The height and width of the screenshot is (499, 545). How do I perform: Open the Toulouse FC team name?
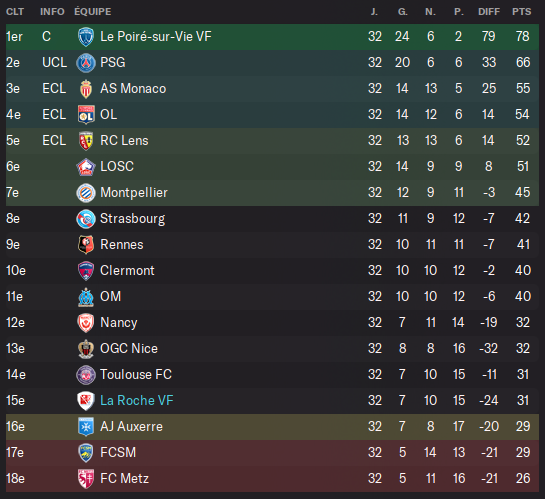[x=136, y=374]
